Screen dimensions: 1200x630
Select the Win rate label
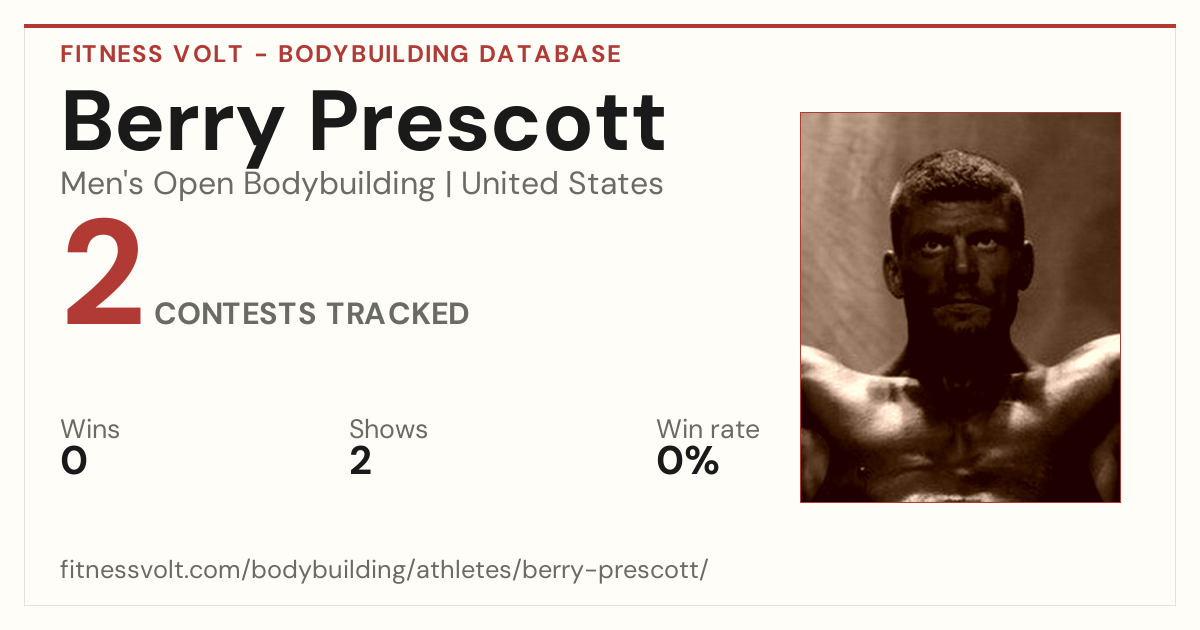(708, 429)
